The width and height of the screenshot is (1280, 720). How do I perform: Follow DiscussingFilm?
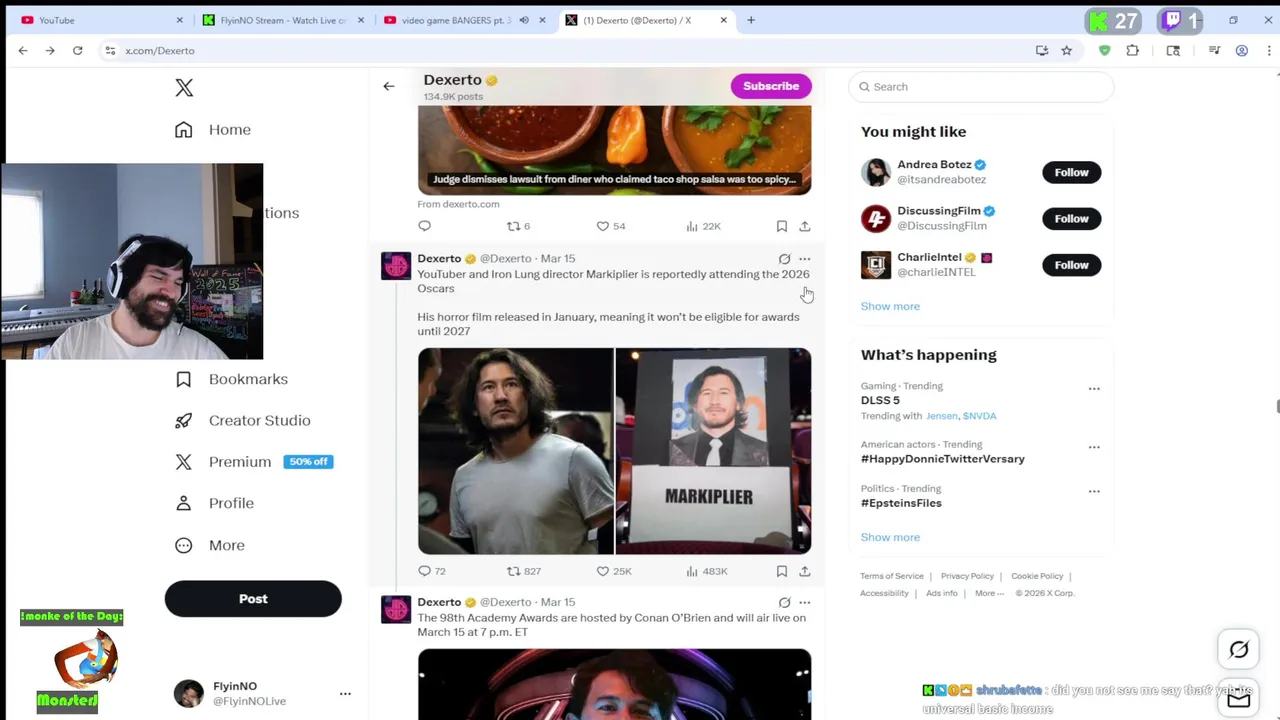pyautogui.click(x=1071, y=218)
